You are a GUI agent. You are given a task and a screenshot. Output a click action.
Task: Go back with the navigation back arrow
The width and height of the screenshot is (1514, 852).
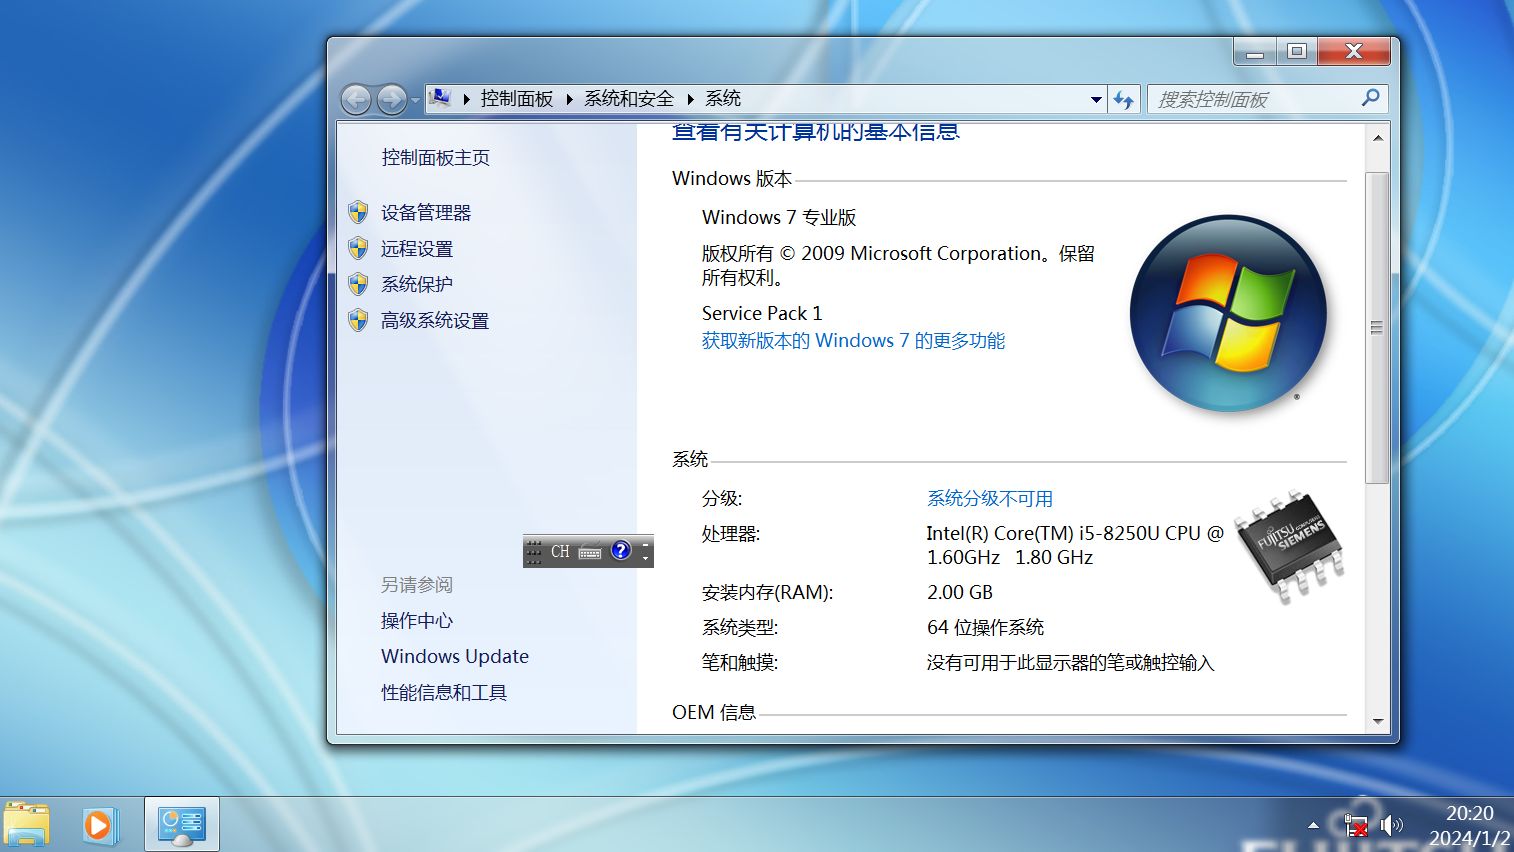[x=356, y=99]
